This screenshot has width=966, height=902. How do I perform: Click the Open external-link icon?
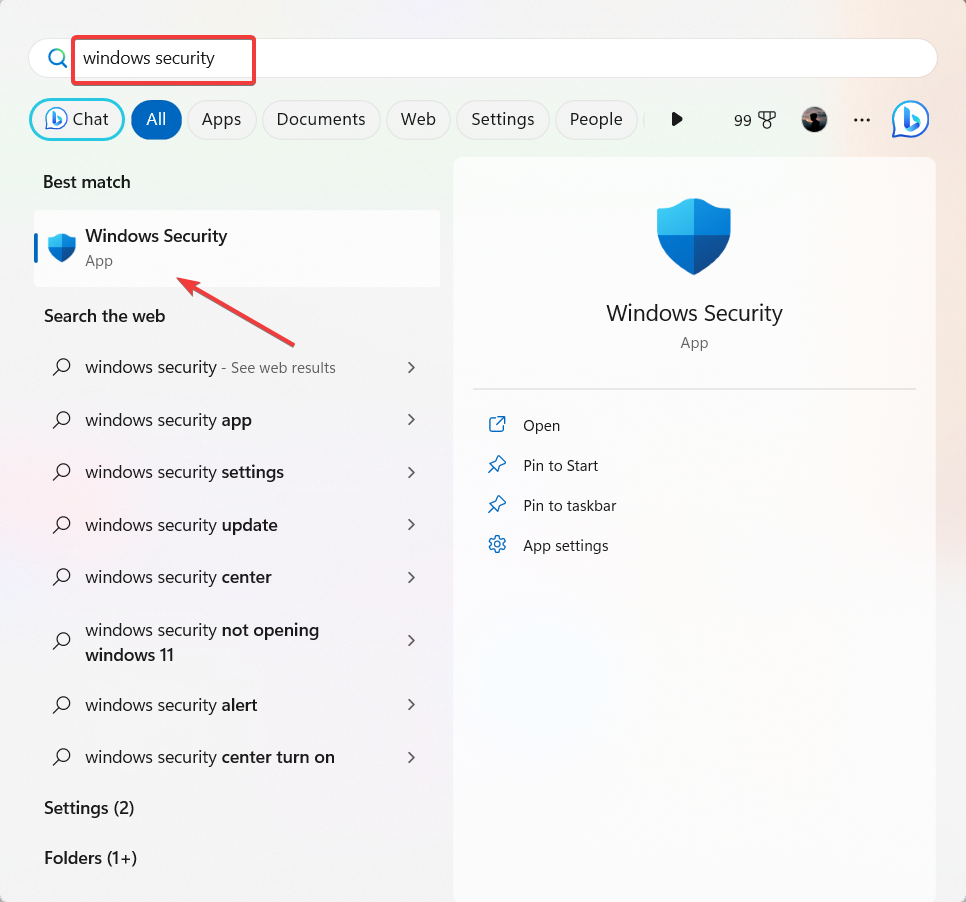click(497, 425)
